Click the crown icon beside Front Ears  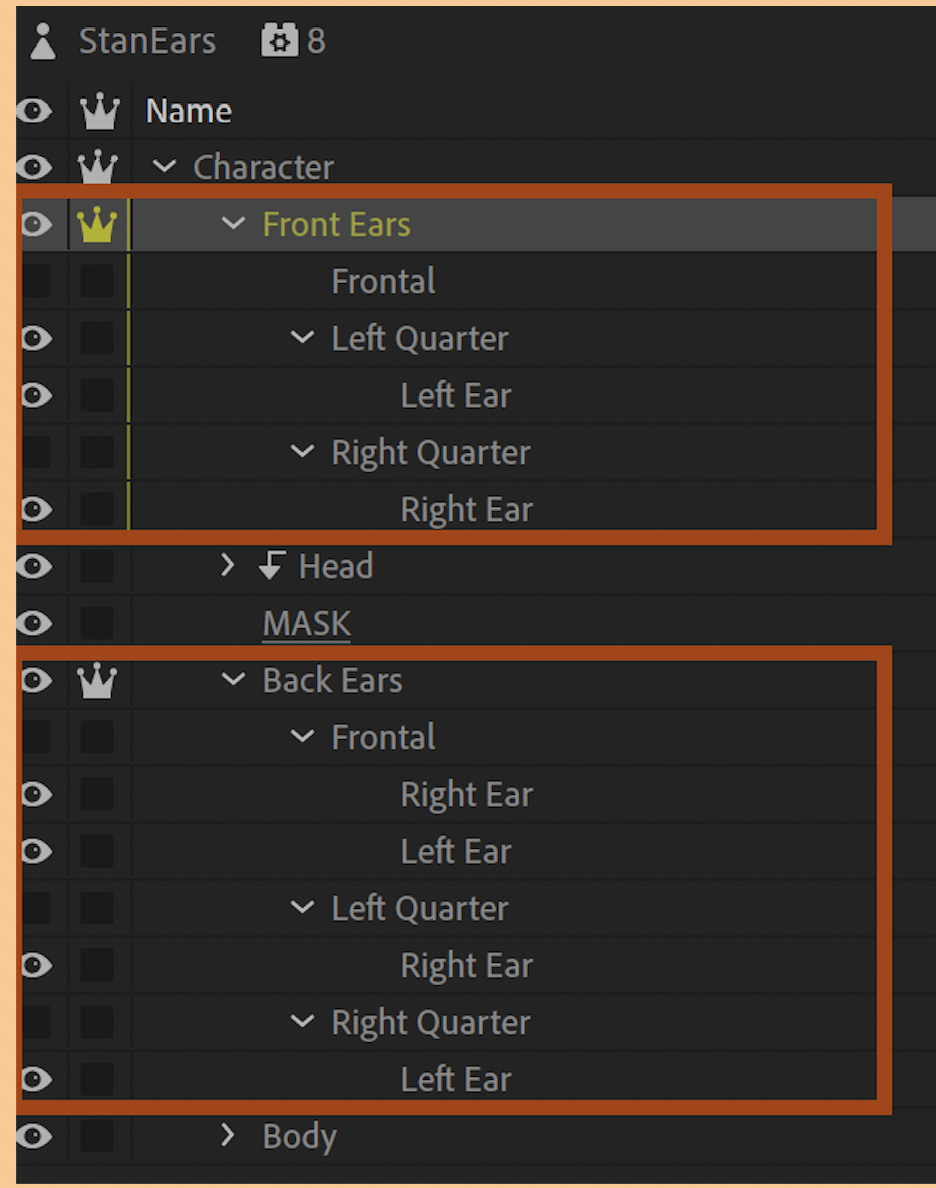pyautogui.click(x=98, y=224)
